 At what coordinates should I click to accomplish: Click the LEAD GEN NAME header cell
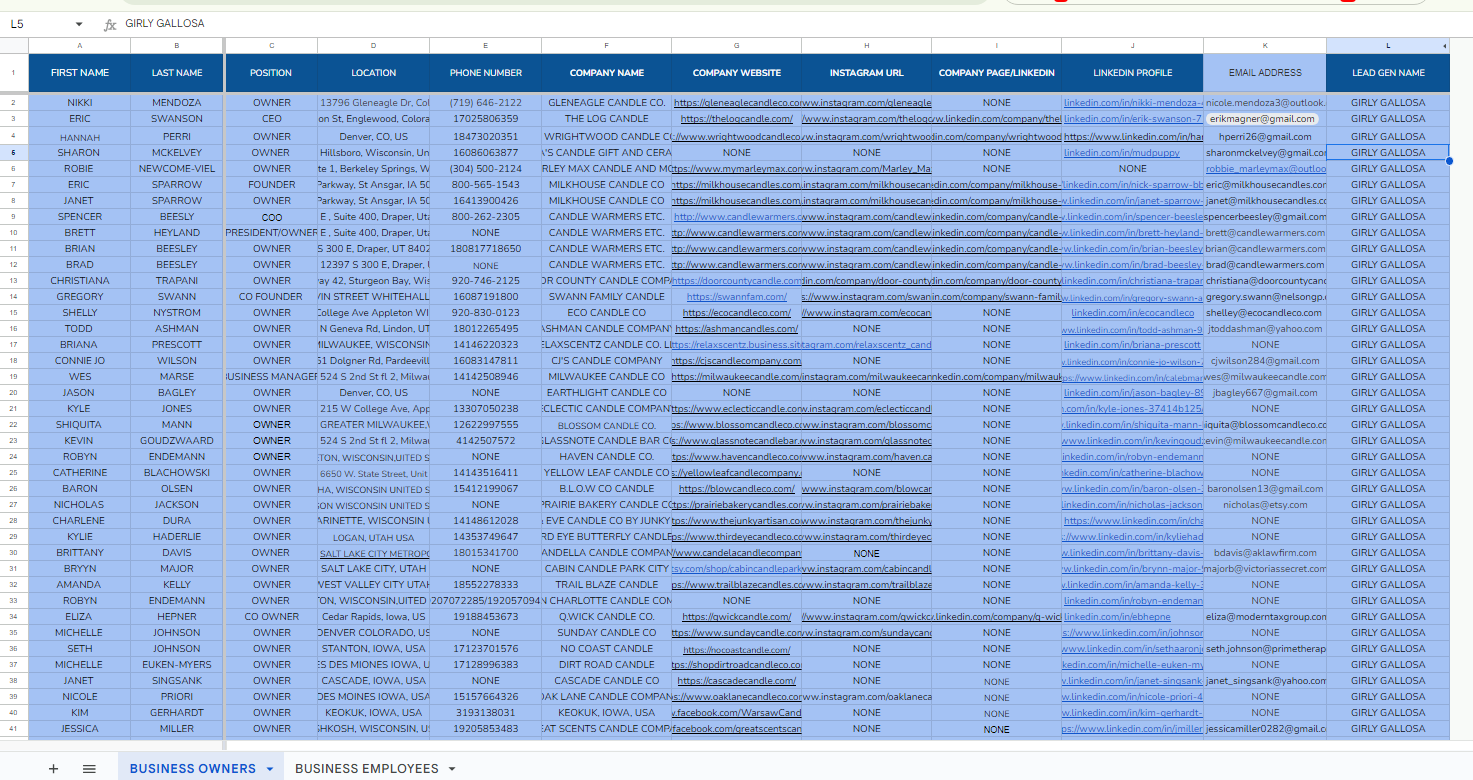(x=1388, y=73)
